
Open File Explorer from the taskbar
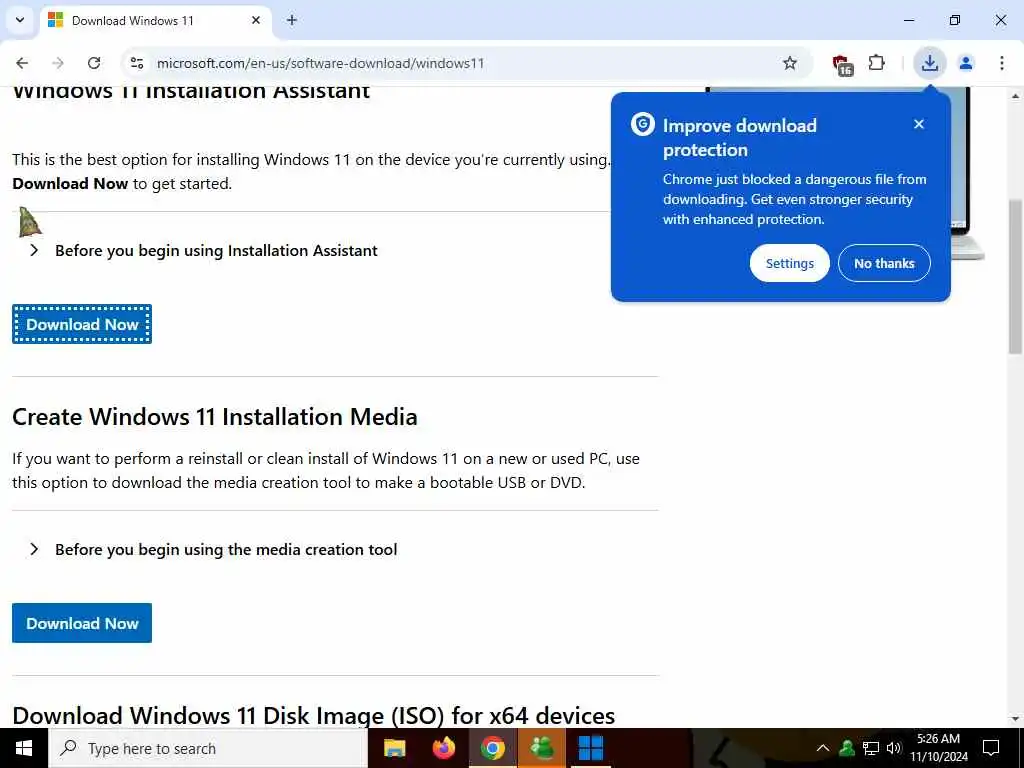click(x=394, y=748)
